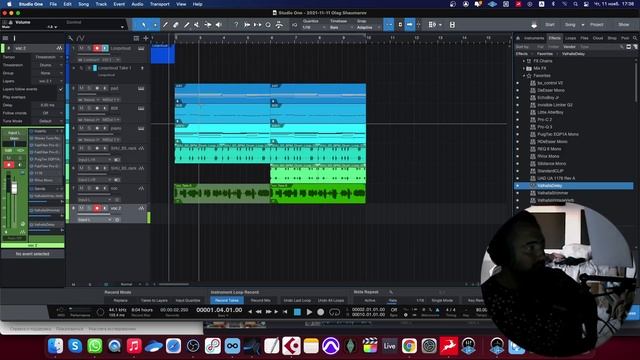Switch to Instruments browser tab
Screen dimensions: 640x360
click(x=534, y=38)
